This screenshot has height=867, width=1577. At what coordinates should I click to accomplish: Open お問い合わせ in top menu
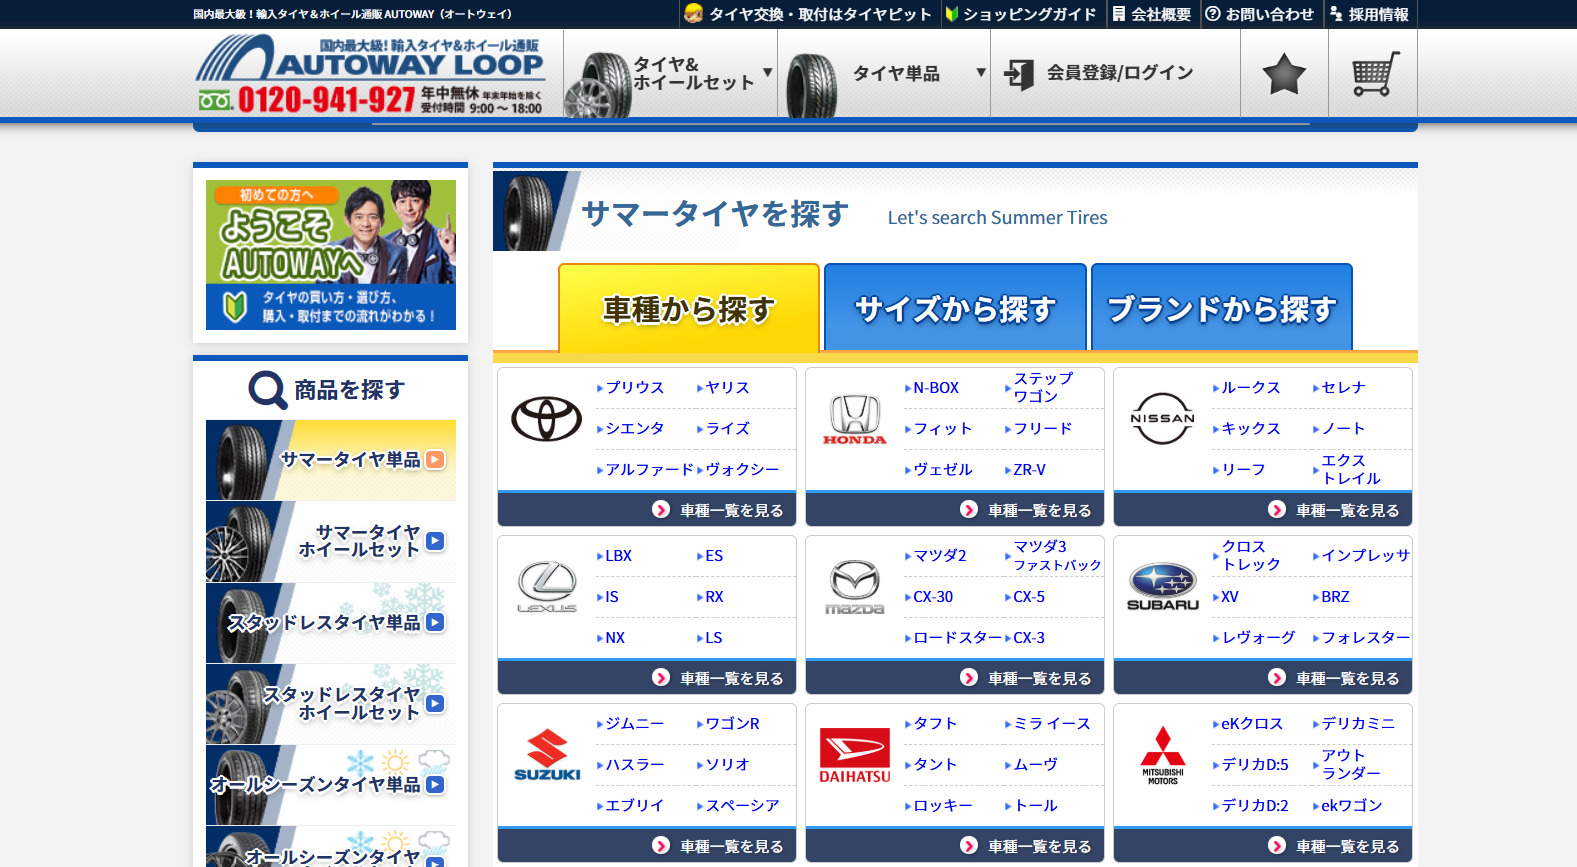click(1260, 14)
